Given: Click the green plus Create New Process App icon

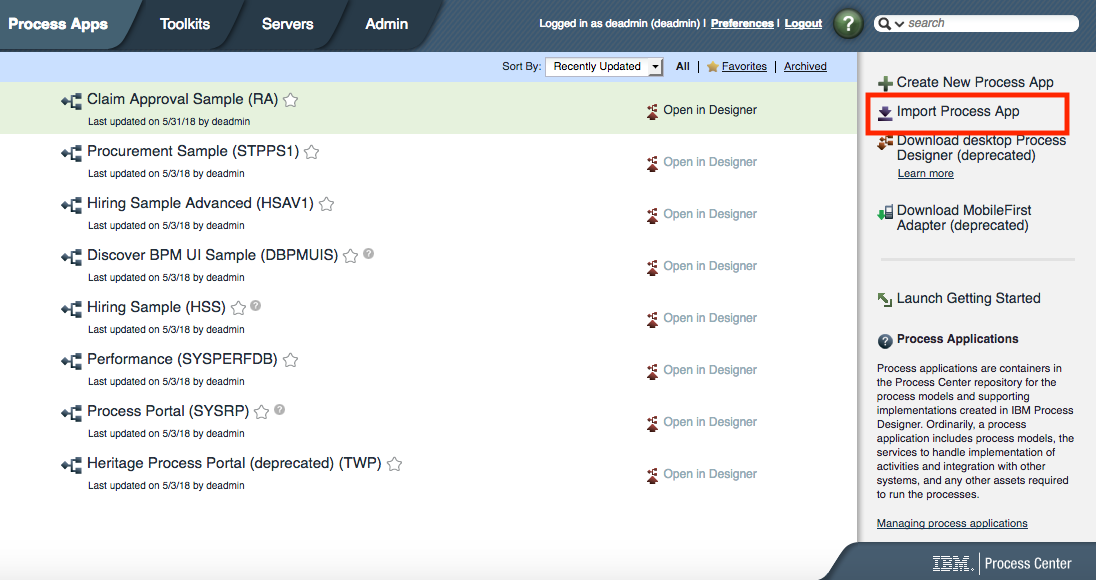Looking at the screenshot, I should point(885,83).
